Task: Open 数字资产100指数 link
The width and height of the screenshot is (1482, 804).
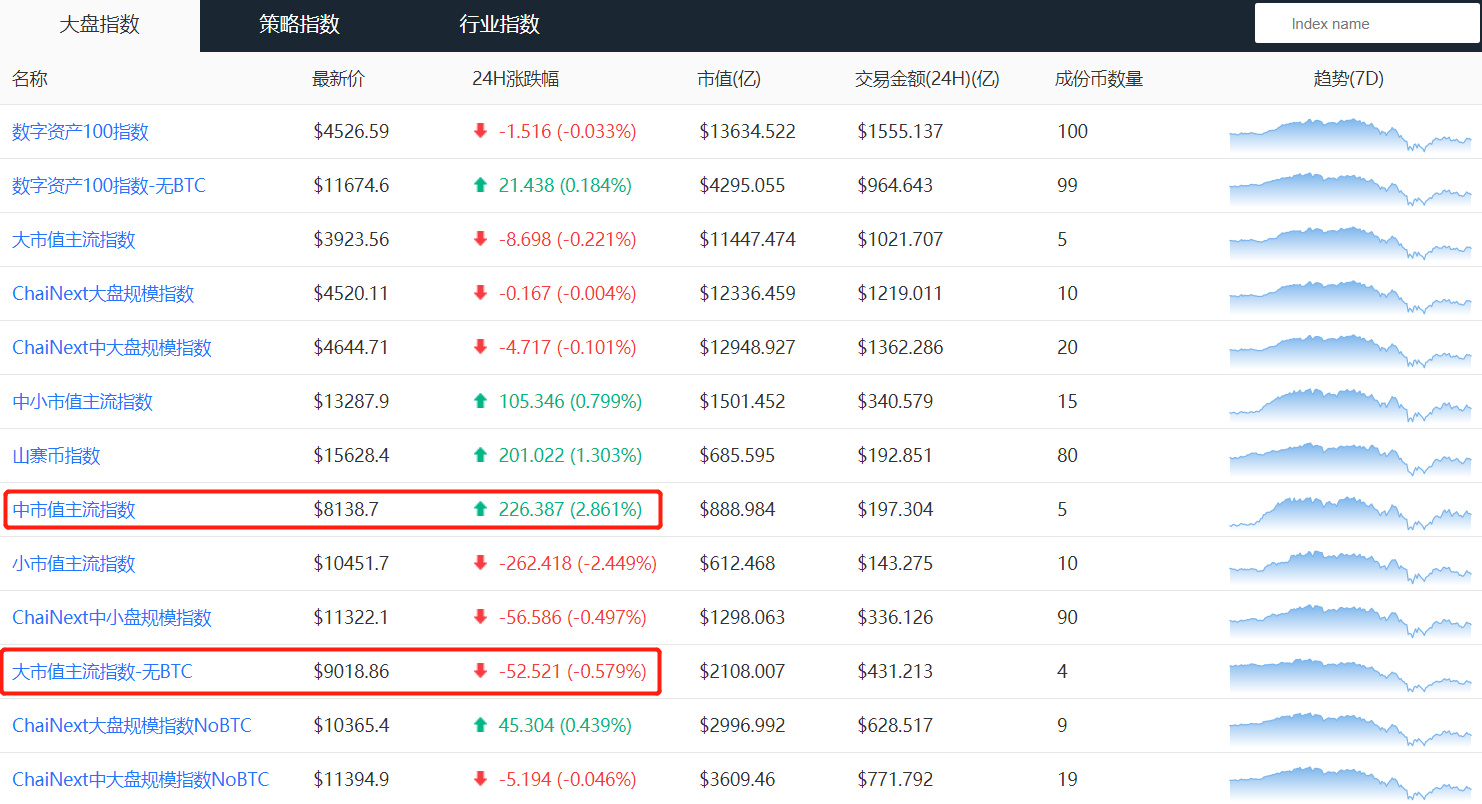Action: pyautogui.click(x=80, y=131)
